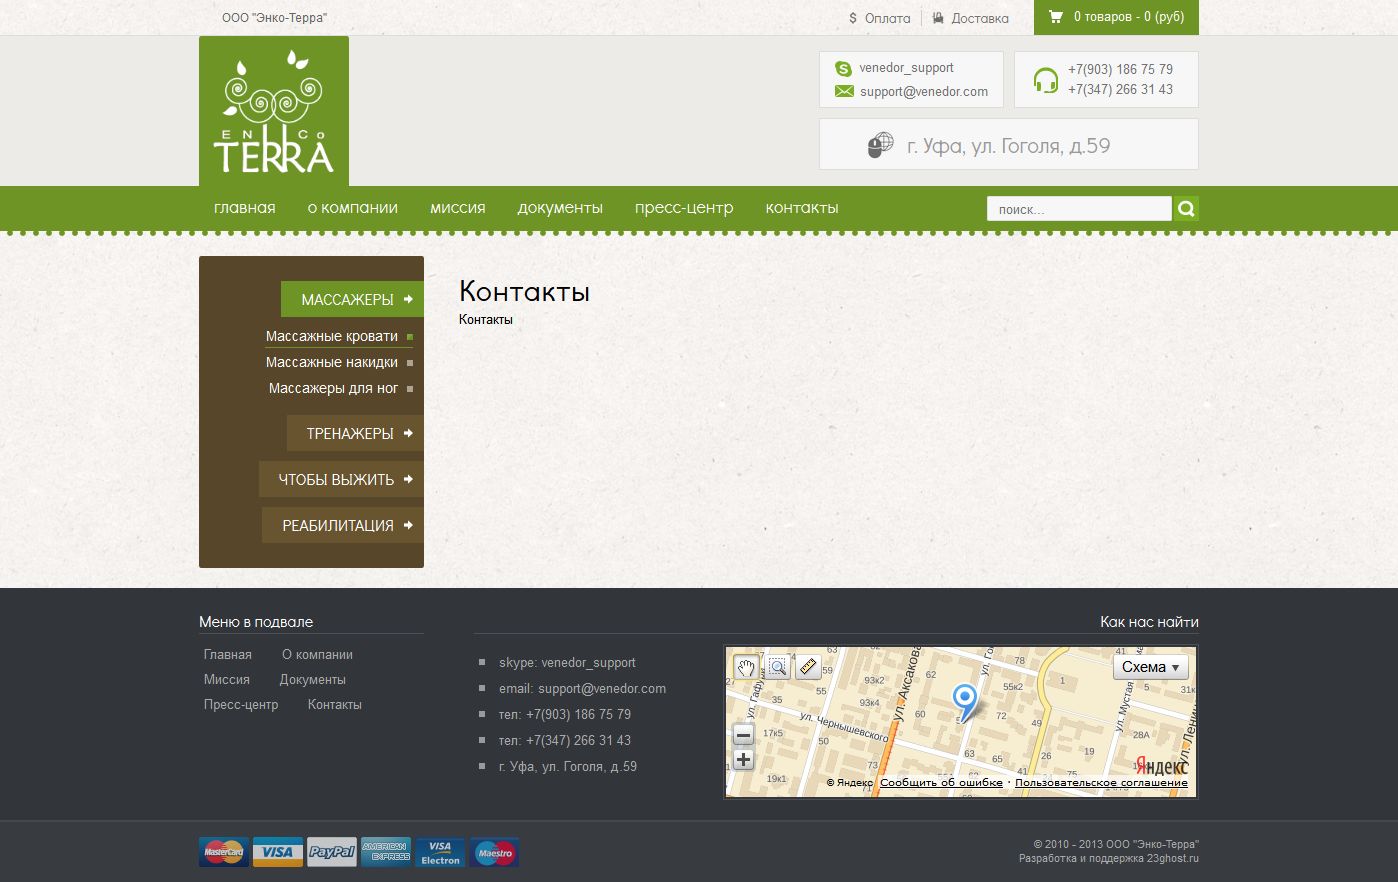Select the map hand pan tool
1398x882 pixels.
(746, 667)
